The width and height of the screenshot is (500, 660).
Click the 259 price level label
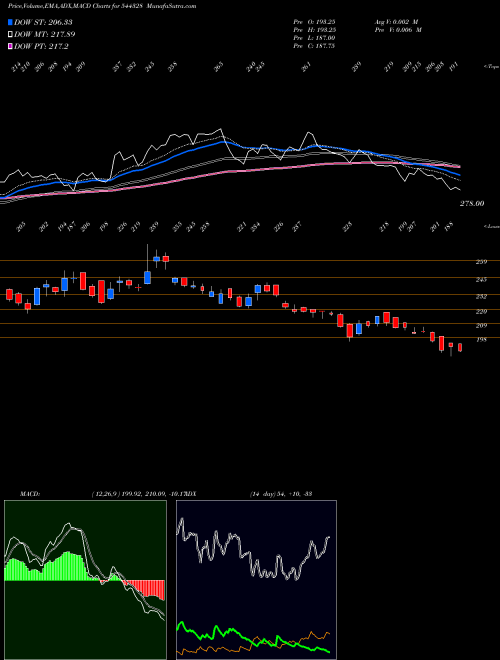click(x=481, y=262)
